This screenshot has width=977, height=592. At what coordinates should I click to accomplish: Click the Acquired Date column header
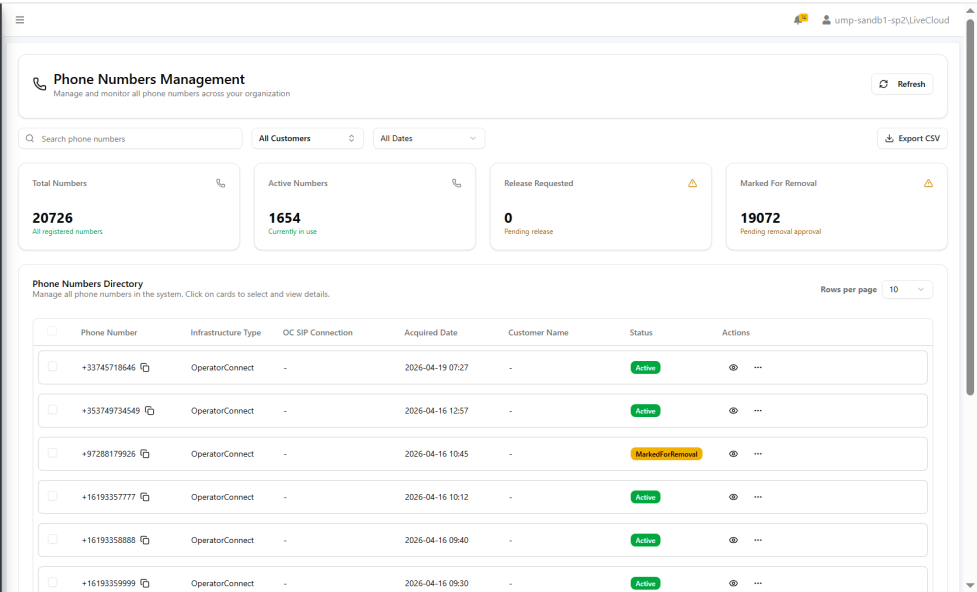point(431,333)
